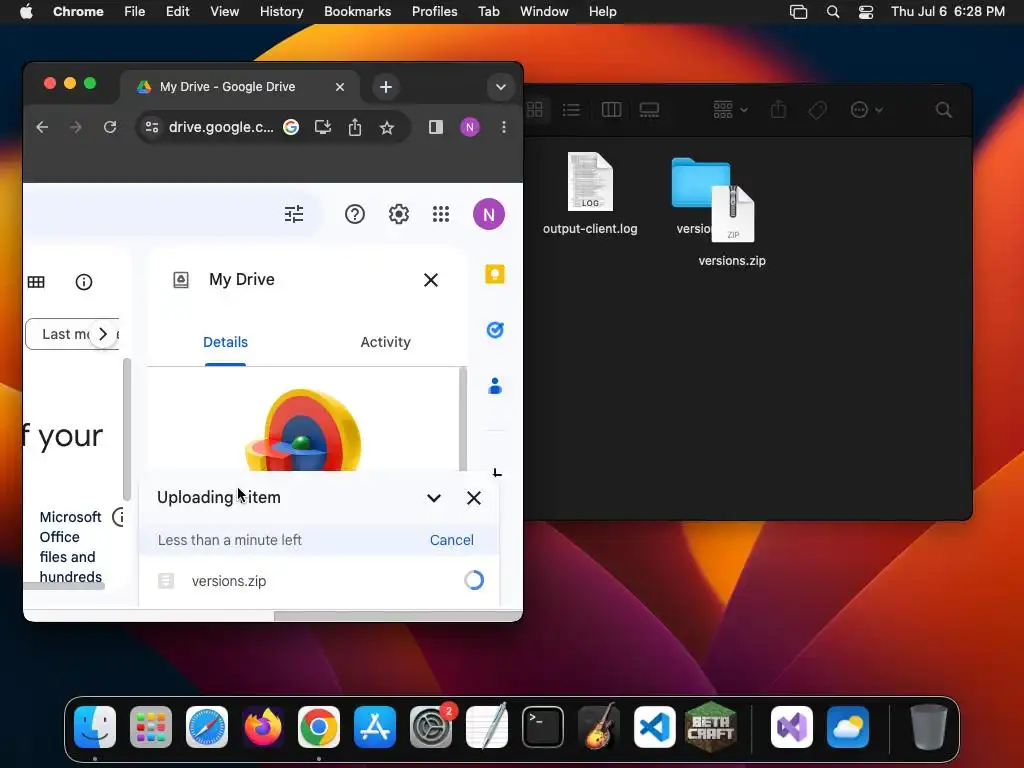
Task: Click the details panel vertical scrollbar
Action: (x=463, y=419)
